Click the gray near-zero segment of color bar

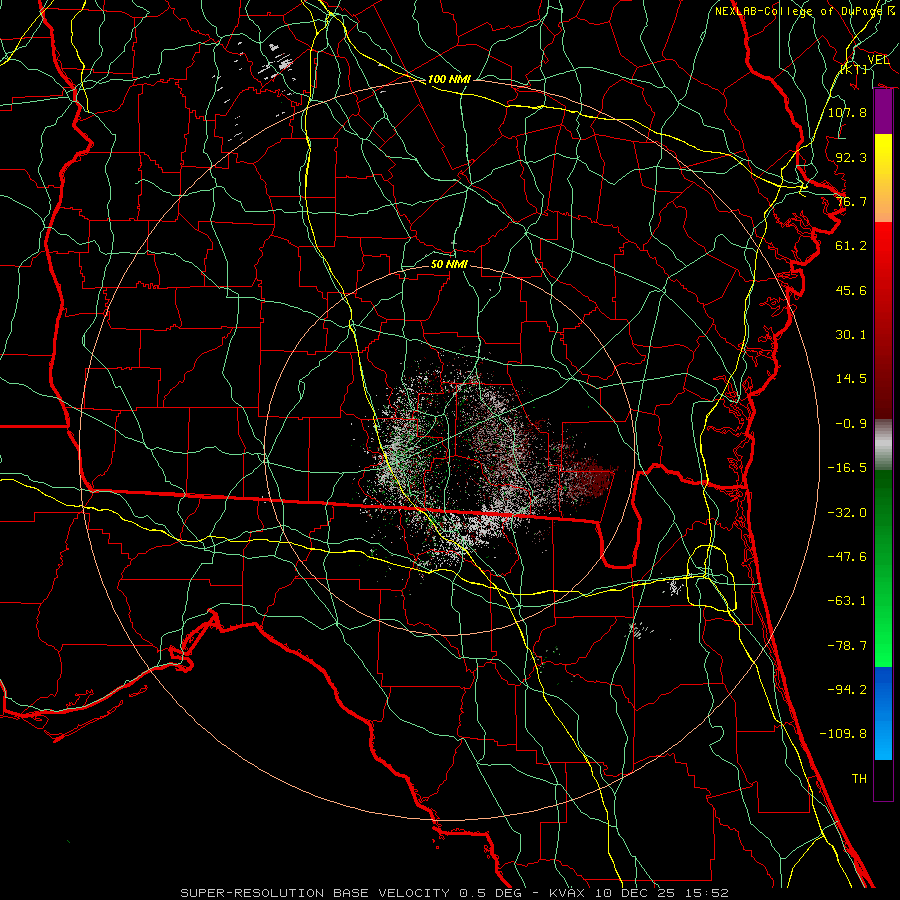coord(883,444)
